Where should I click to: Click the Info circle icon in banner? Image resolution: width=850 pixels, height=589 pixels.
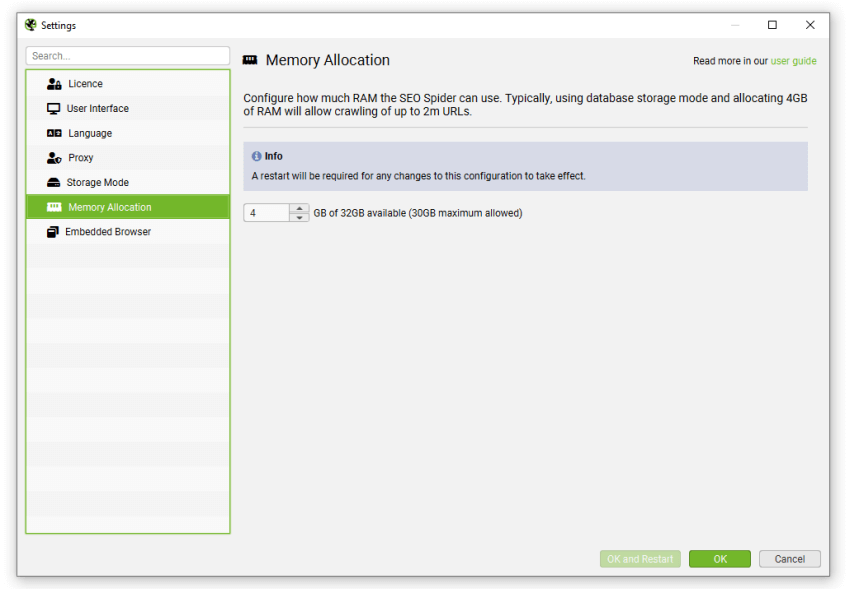259,156
